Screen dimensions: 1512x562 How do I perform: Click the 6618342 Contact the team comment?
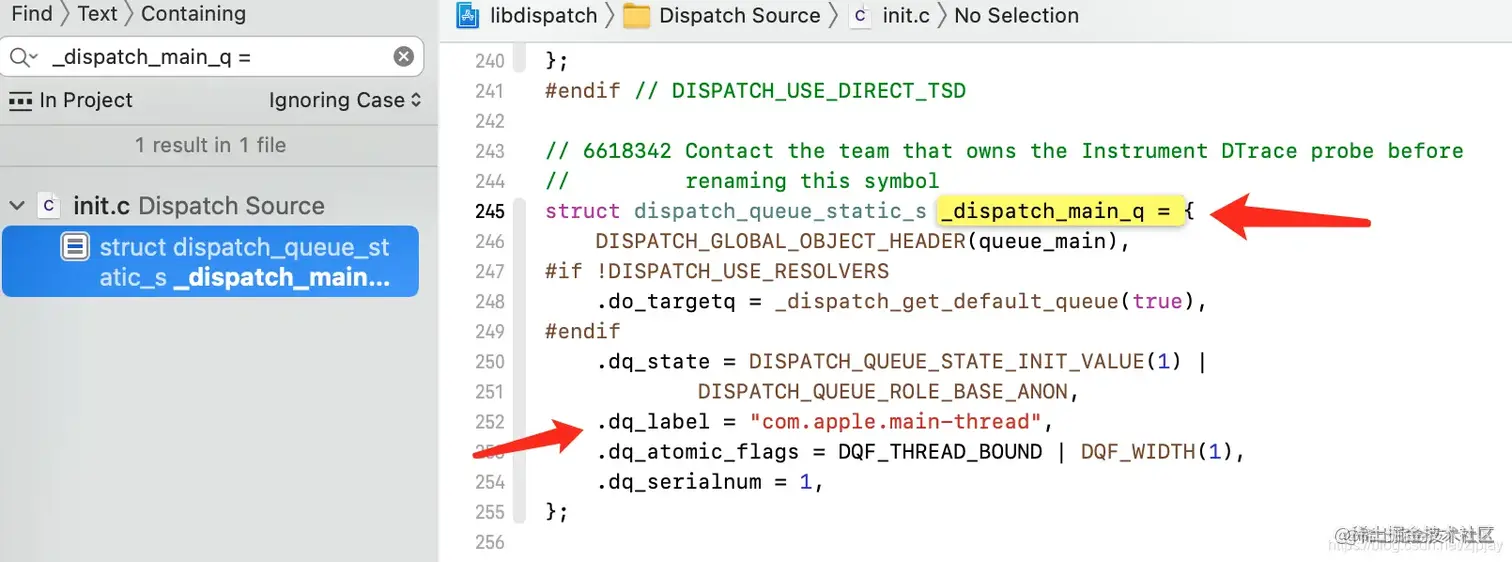pyautogui.click(x=1004, y=151)
